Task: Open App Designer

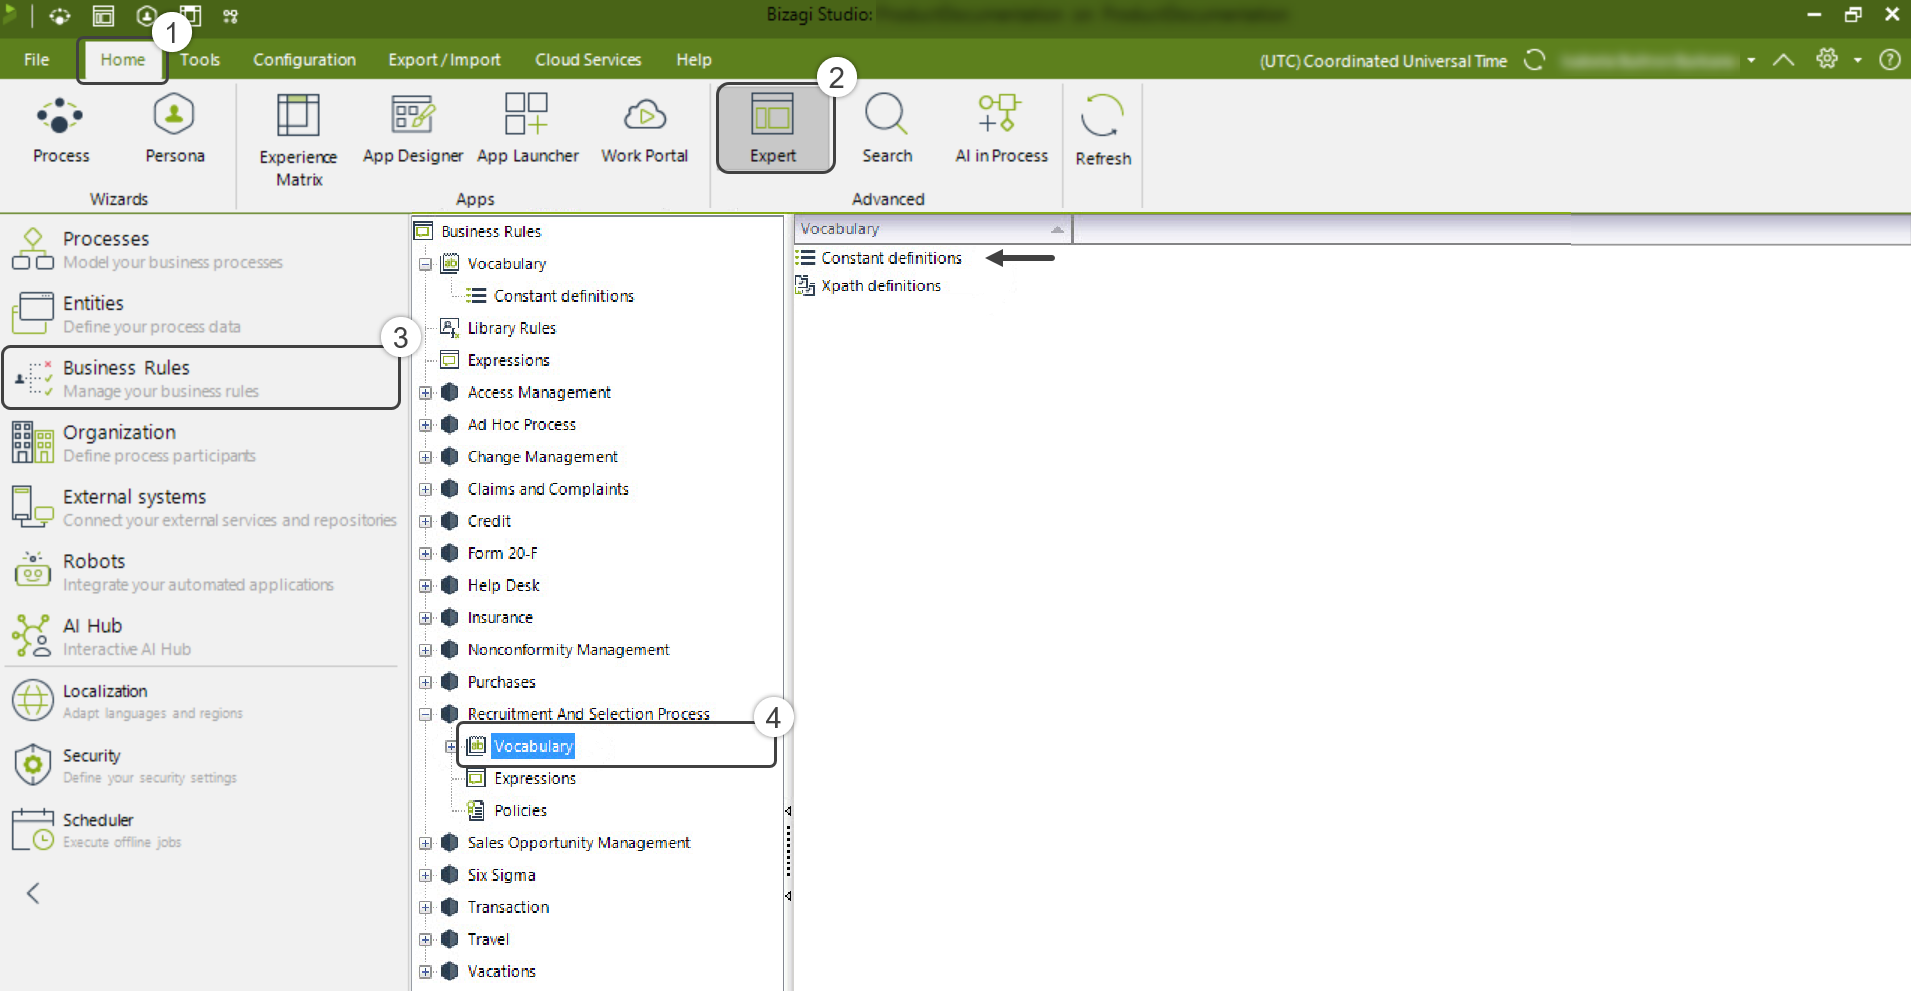Action: click(x=412, y=128)
